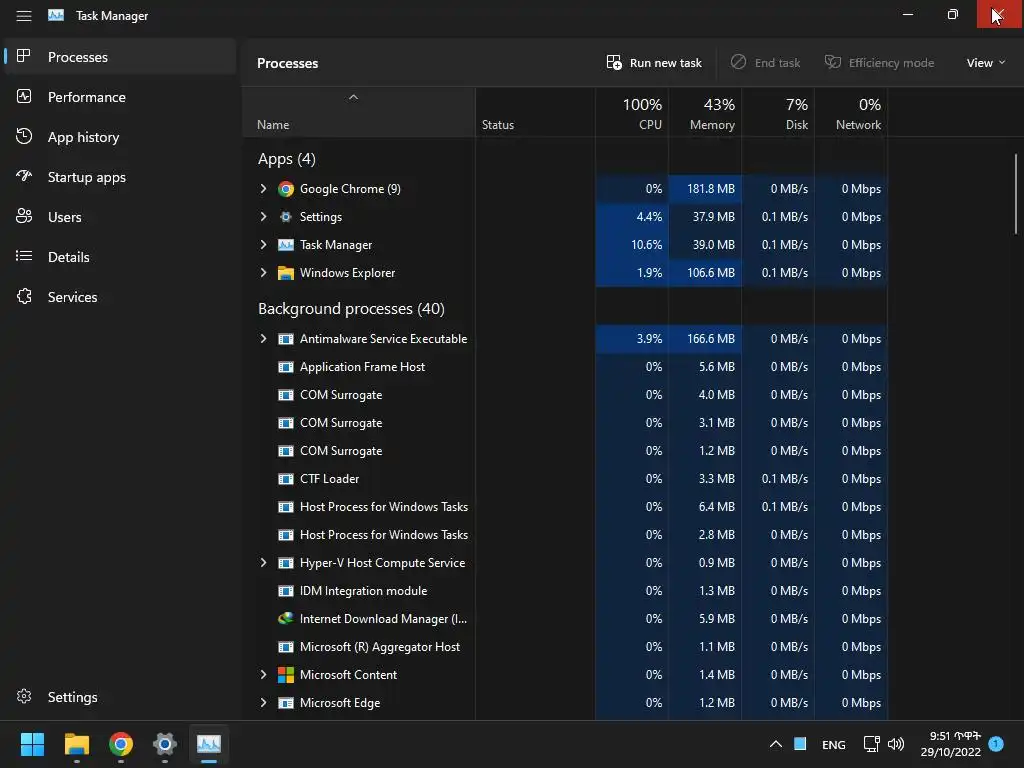The height and width of the screenshot is (768, 1024).
Task: Switch to the App history page
Action: coord(120,136)
